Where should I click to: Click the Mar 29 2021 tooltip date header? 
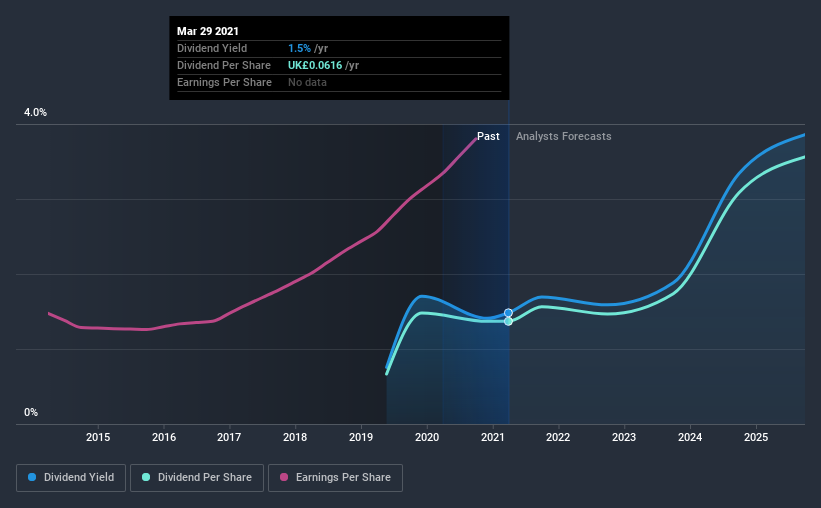pos(208,31)
